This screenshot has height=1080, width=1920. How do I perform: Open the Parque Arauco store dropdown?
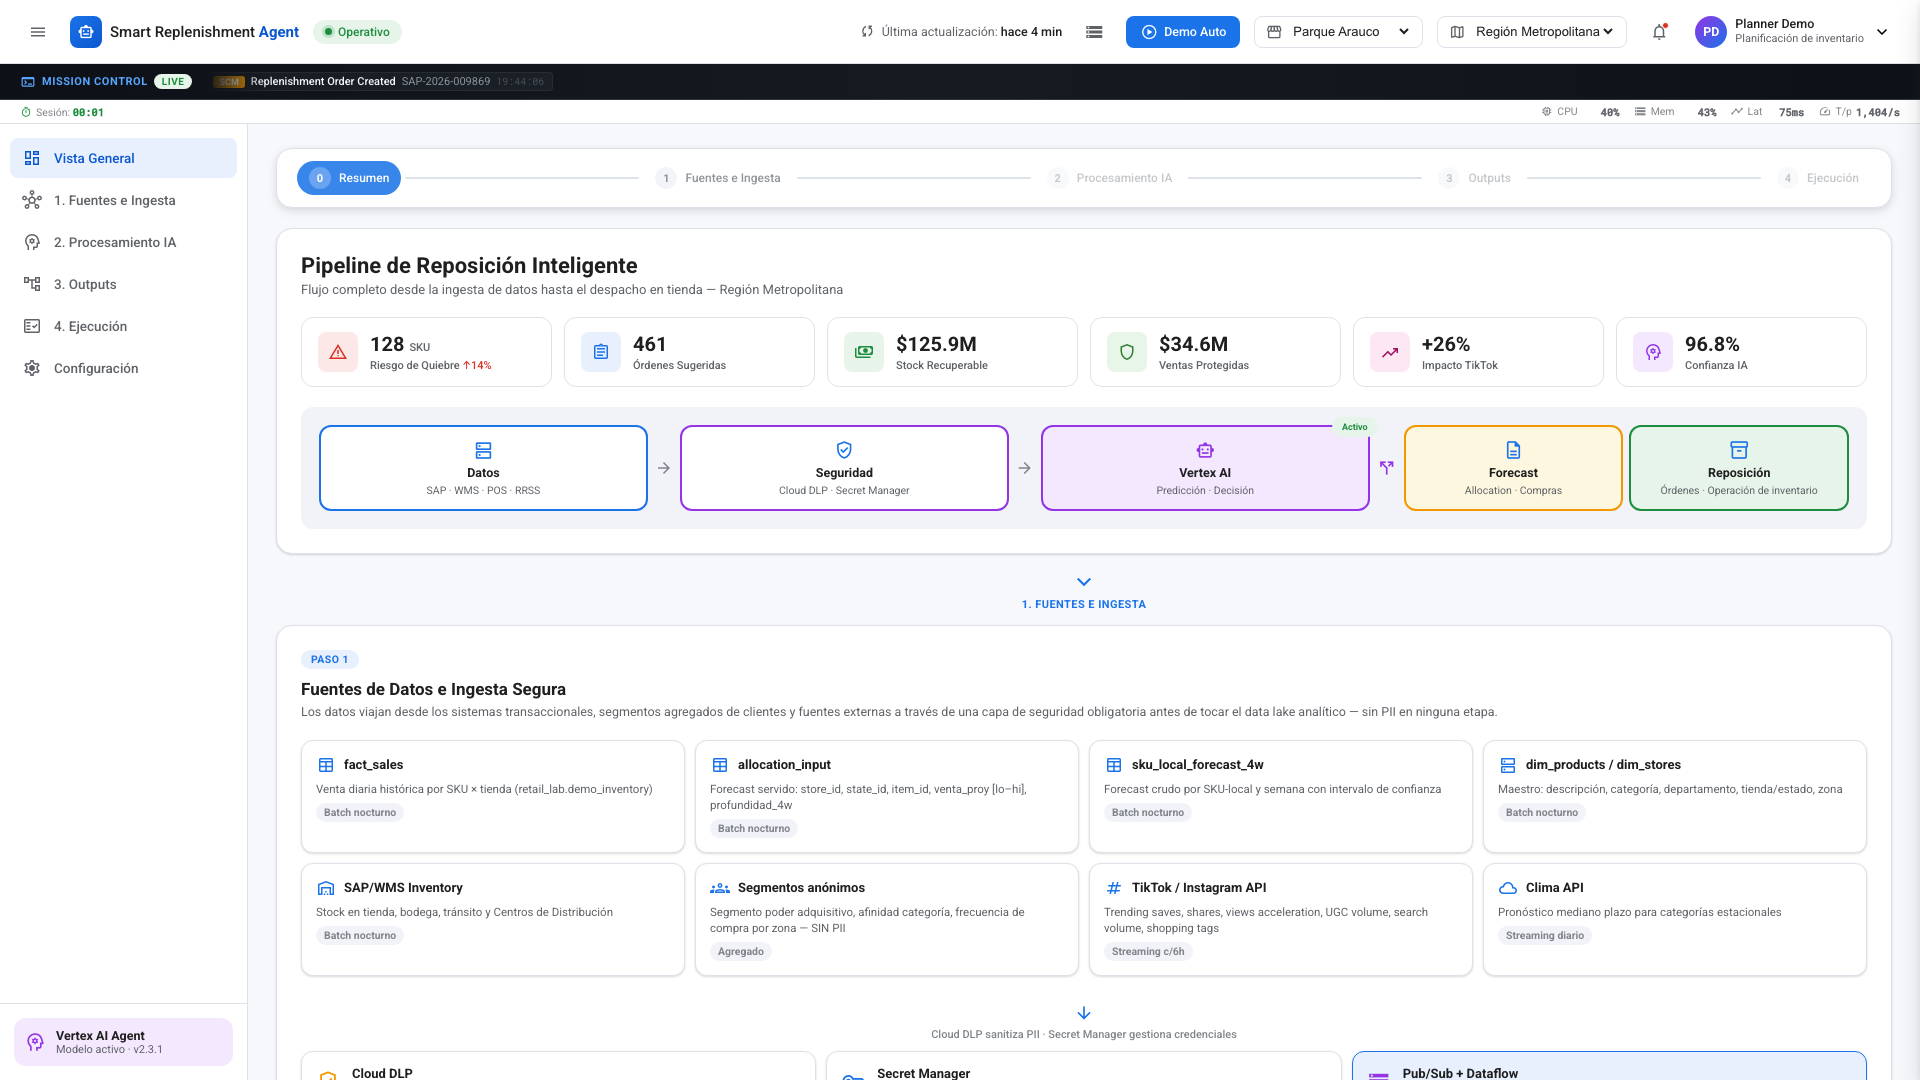1338,32
